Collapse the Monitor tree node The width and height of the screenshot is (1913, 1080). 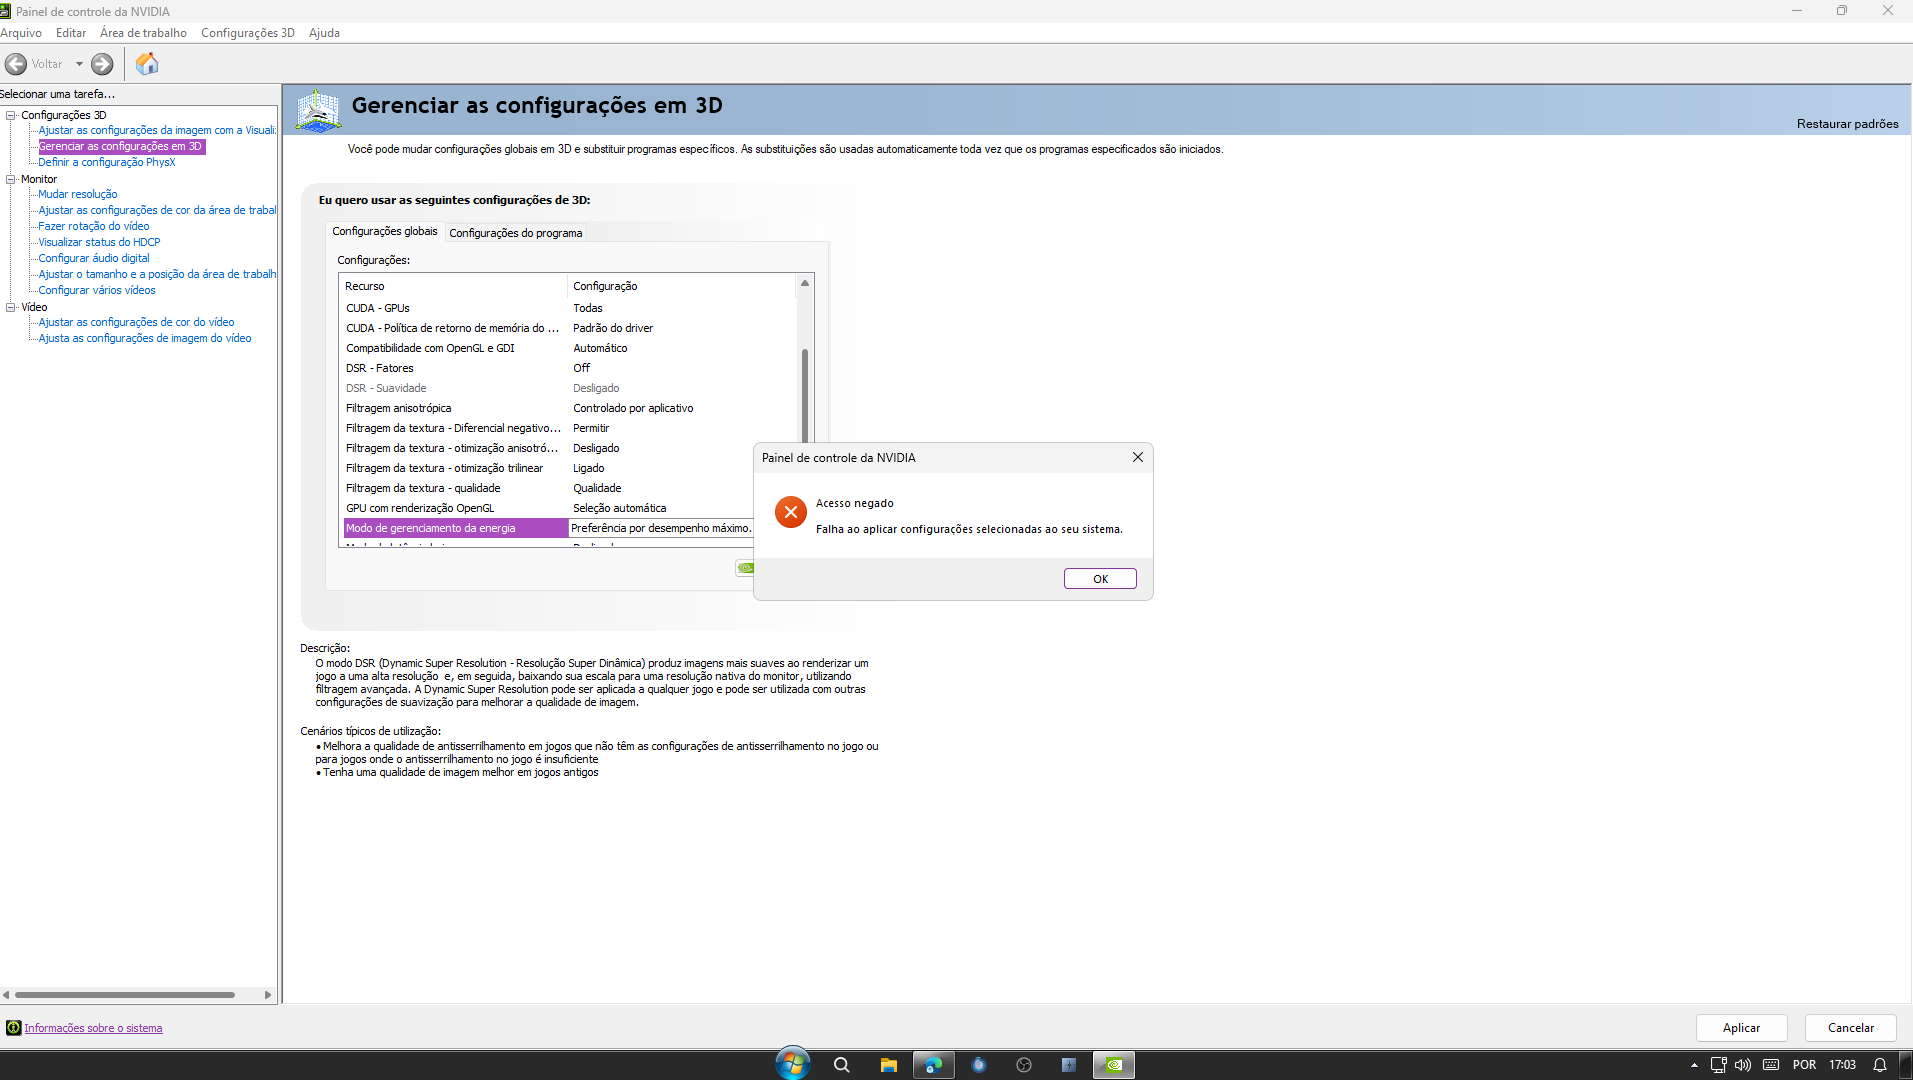11,179
